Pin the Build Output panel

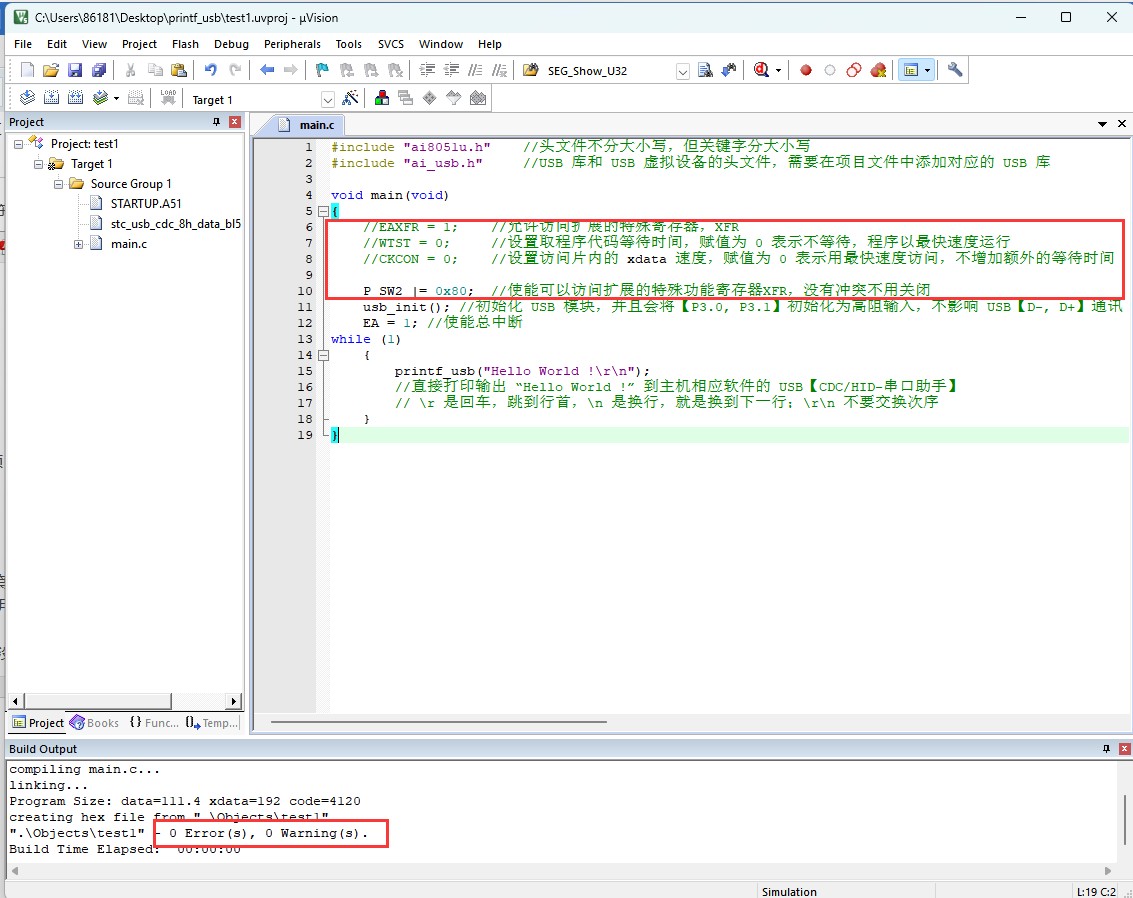1106,749
